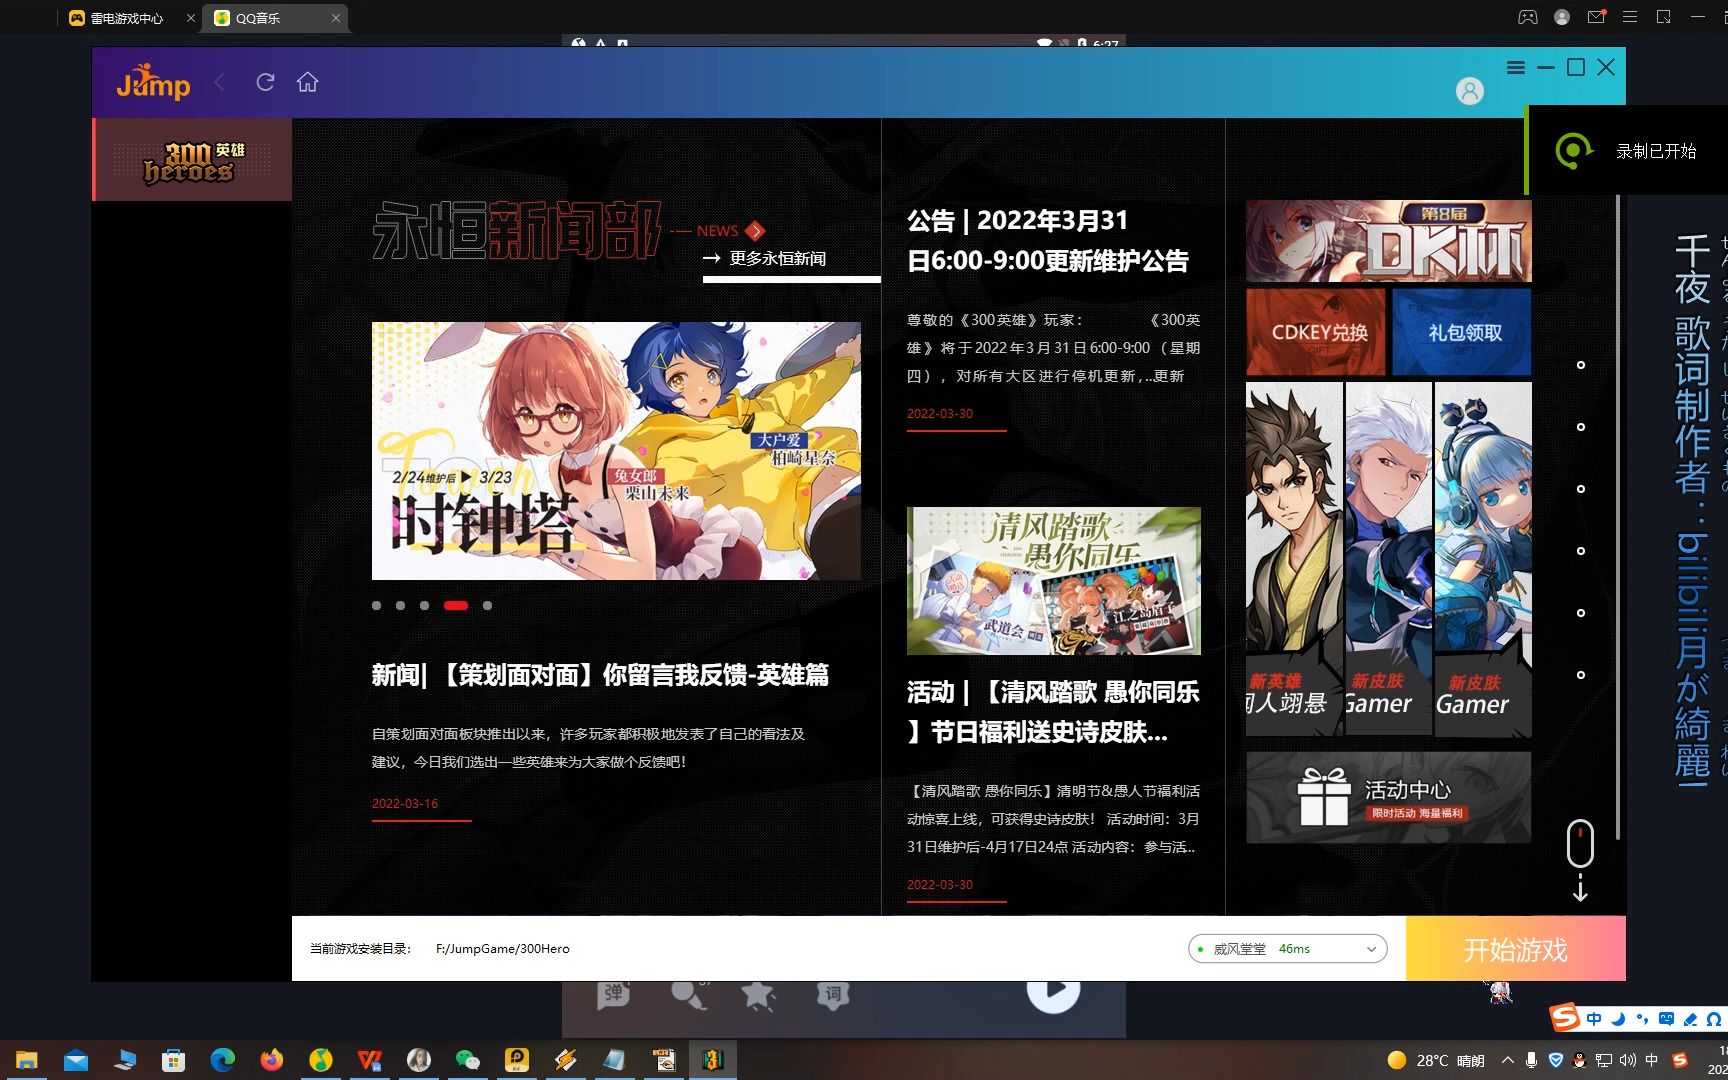
Task: Go back with the Jump launcher back arrow
Action: coord(220,83)
